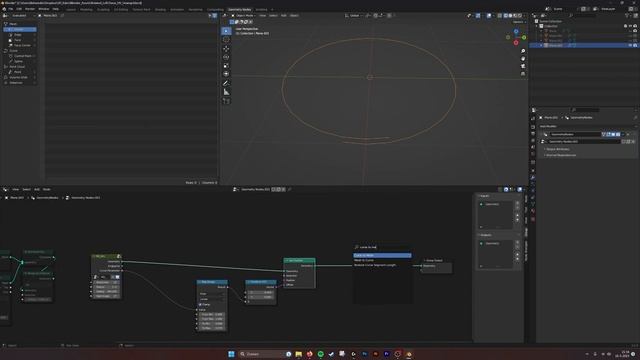
Task: Toggle camera view with camera icon
Action: point(523,66)
